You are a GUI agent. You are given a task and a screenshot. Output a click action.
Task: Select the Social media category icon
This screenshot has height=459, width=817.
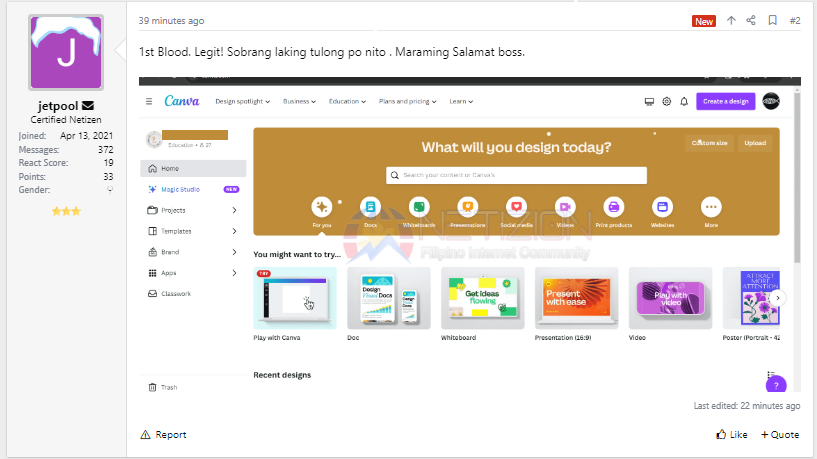pyautogui.click(x=516, y=207)
